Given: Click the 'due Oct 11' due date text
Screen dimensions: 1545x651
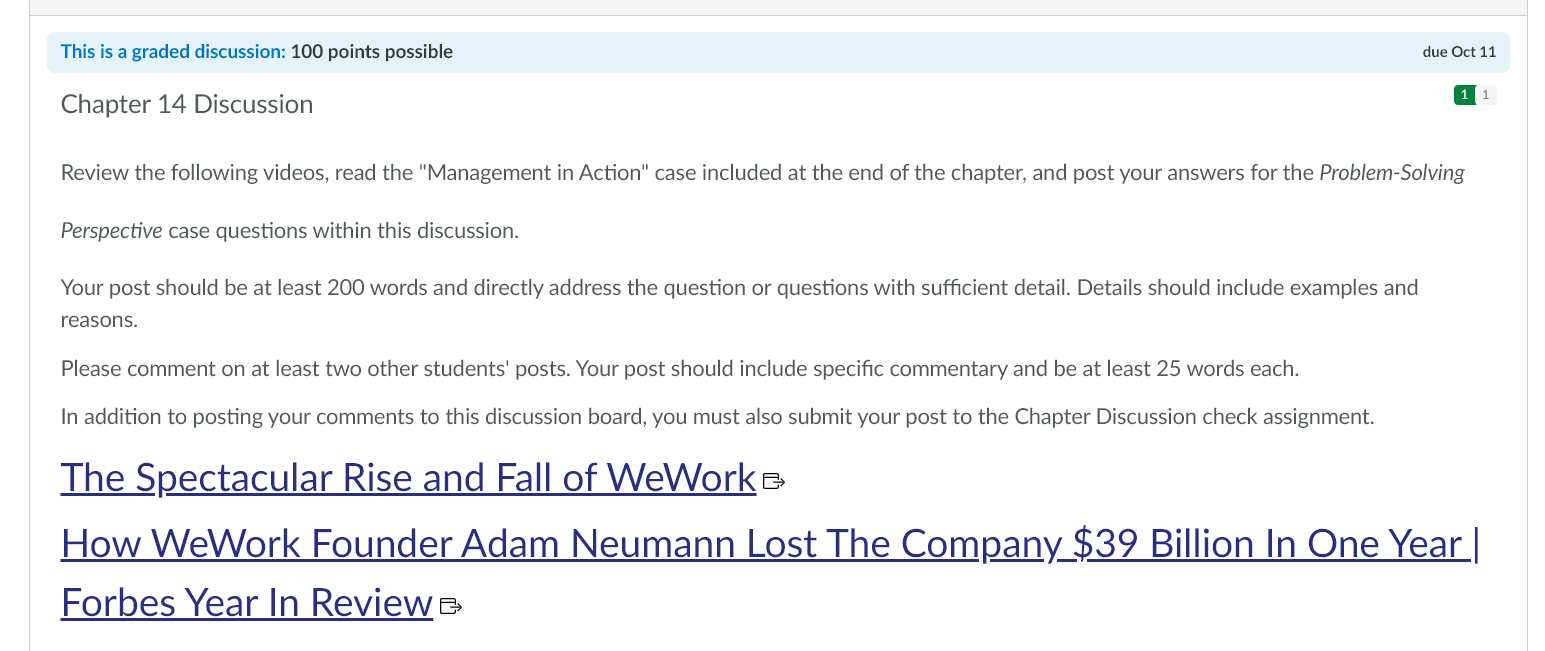Looking at the screenshot, I should point(1459,51).
